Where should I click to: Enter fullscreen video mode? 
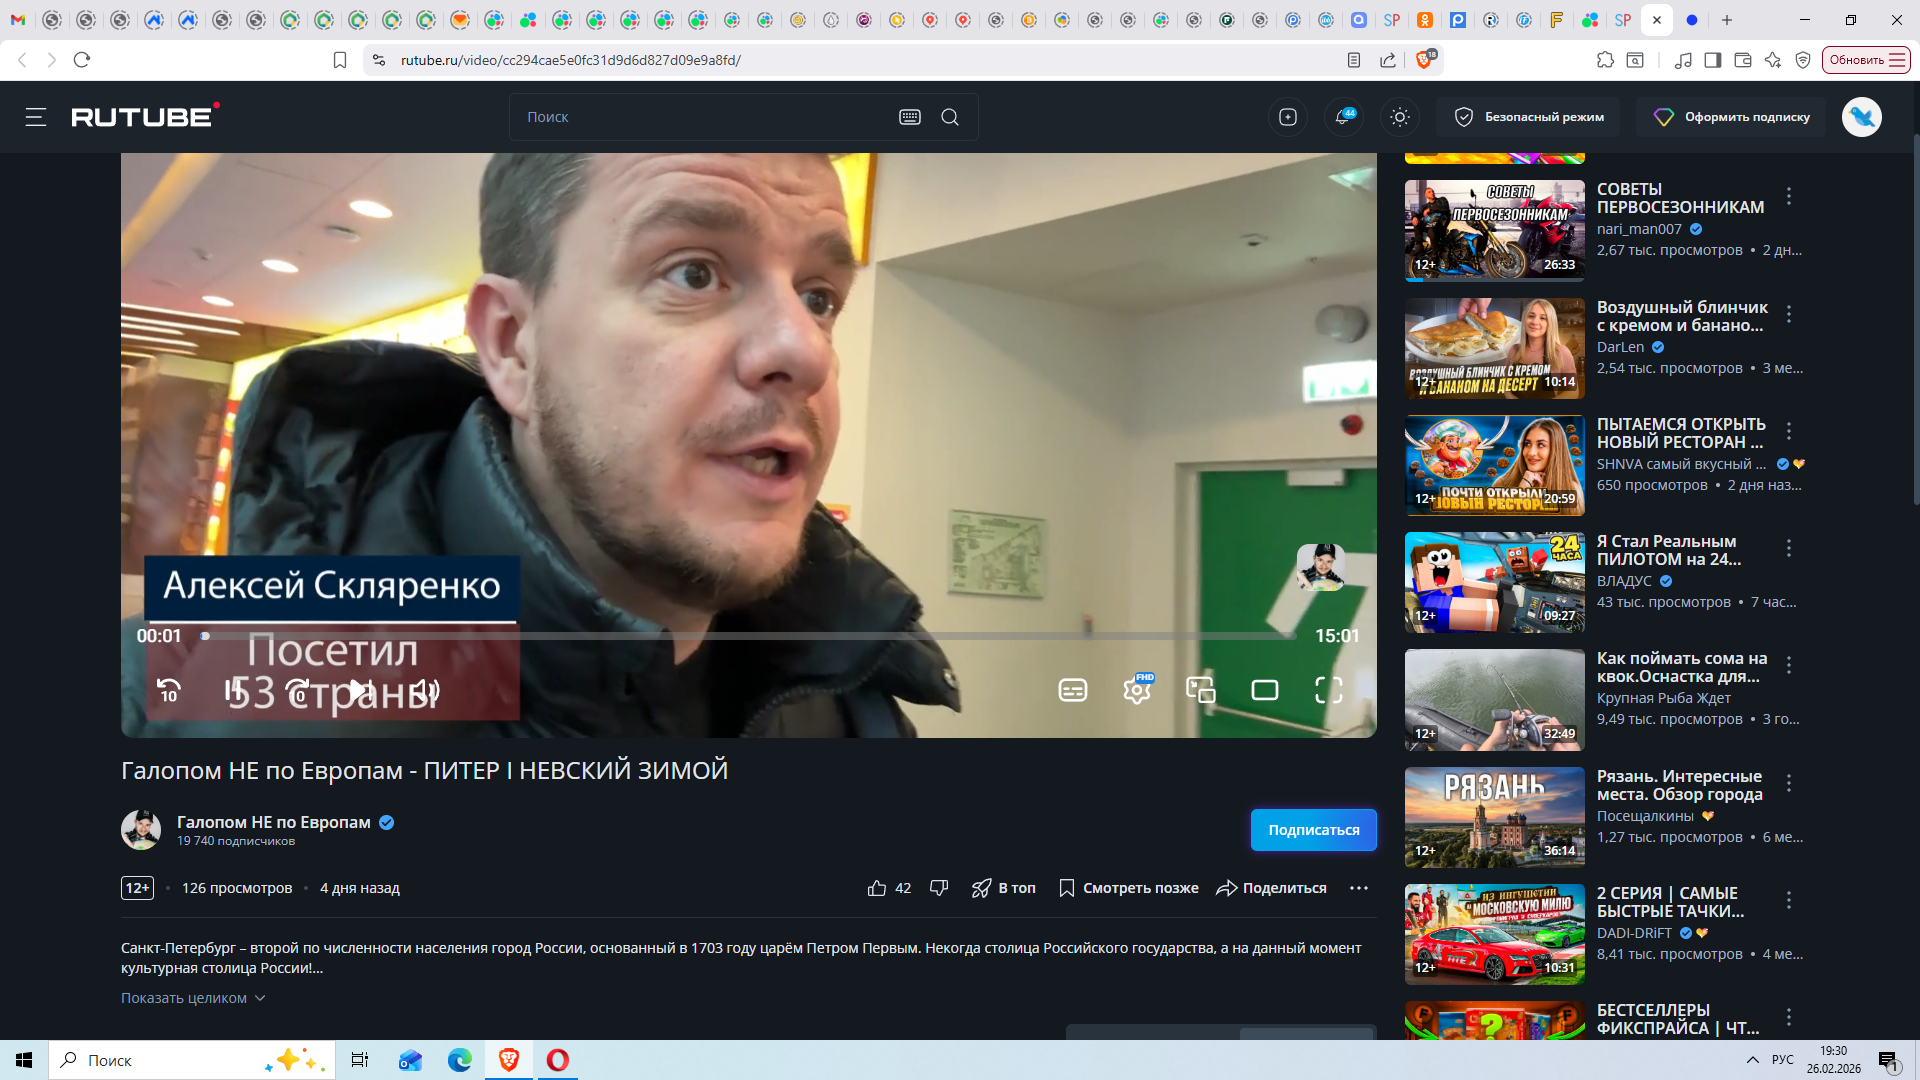click(x=1328, y=690)
